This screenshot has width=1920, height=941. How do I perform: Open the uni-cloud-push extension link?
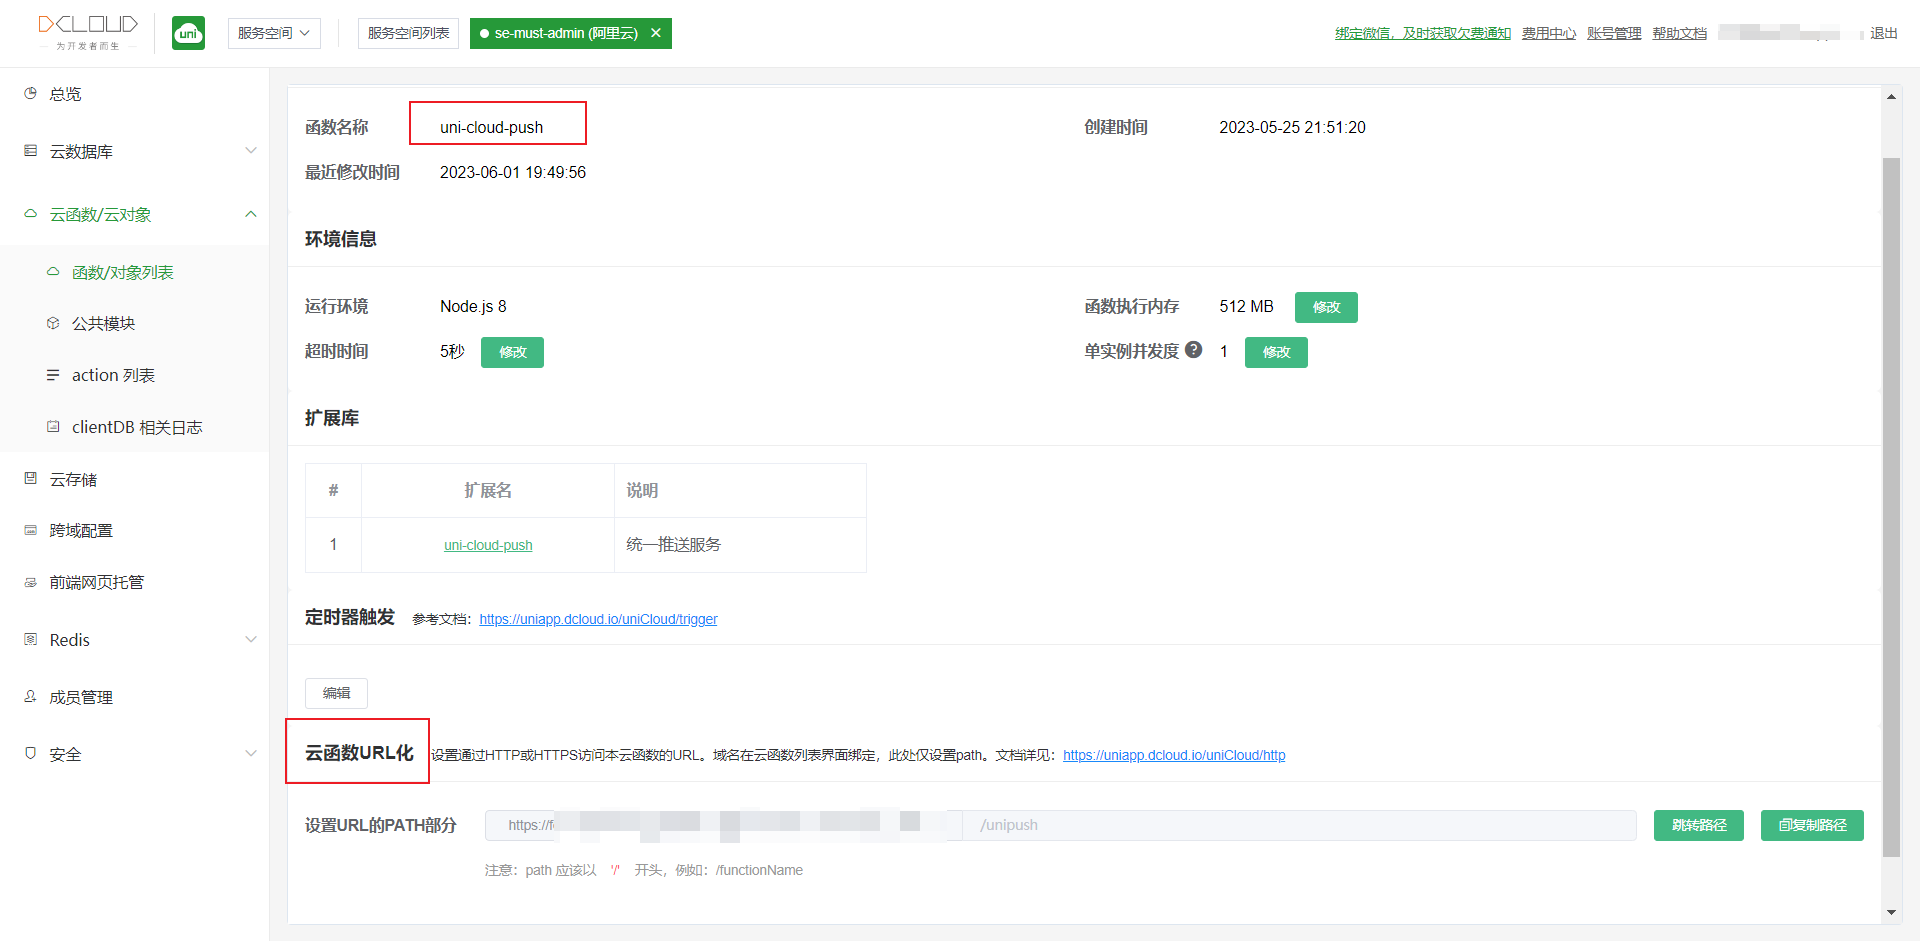488,545
